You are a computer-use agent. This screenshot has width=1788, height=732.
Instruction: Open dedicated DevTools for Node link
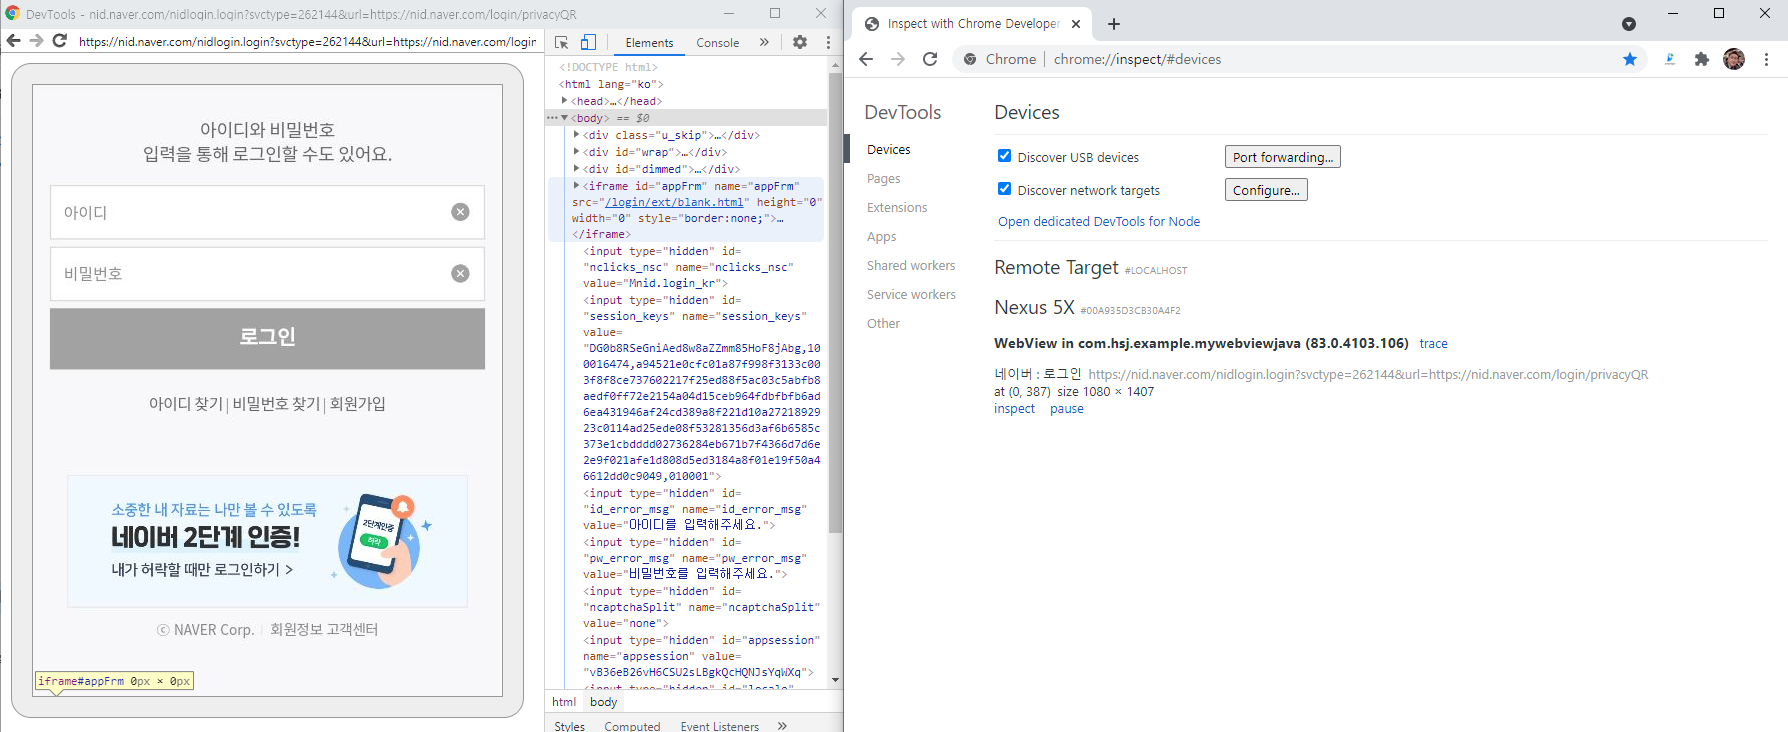pyautogui.click(x=1099, y=222)
